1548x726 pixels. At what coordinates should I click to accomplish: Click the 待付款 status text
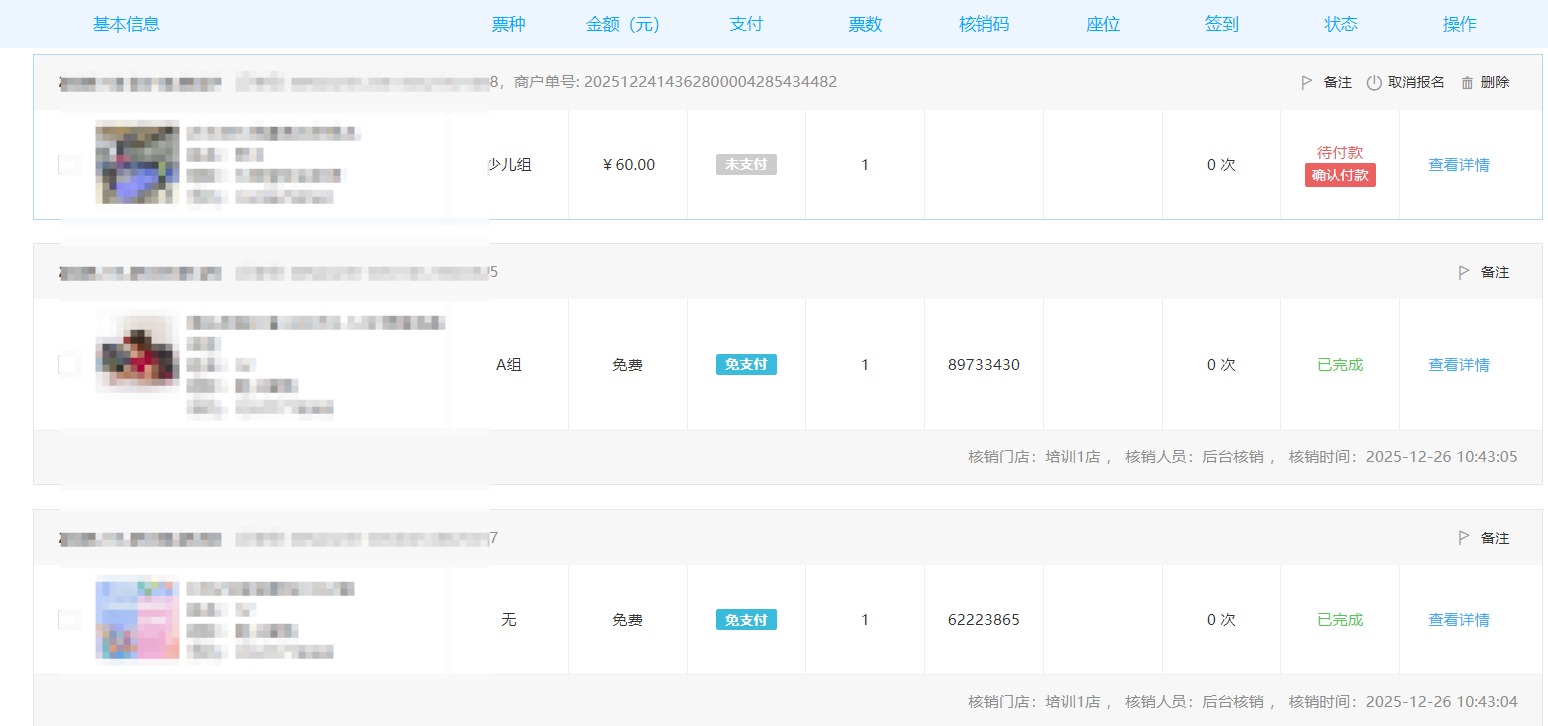pyautogui.click(x=1340, y=152)
